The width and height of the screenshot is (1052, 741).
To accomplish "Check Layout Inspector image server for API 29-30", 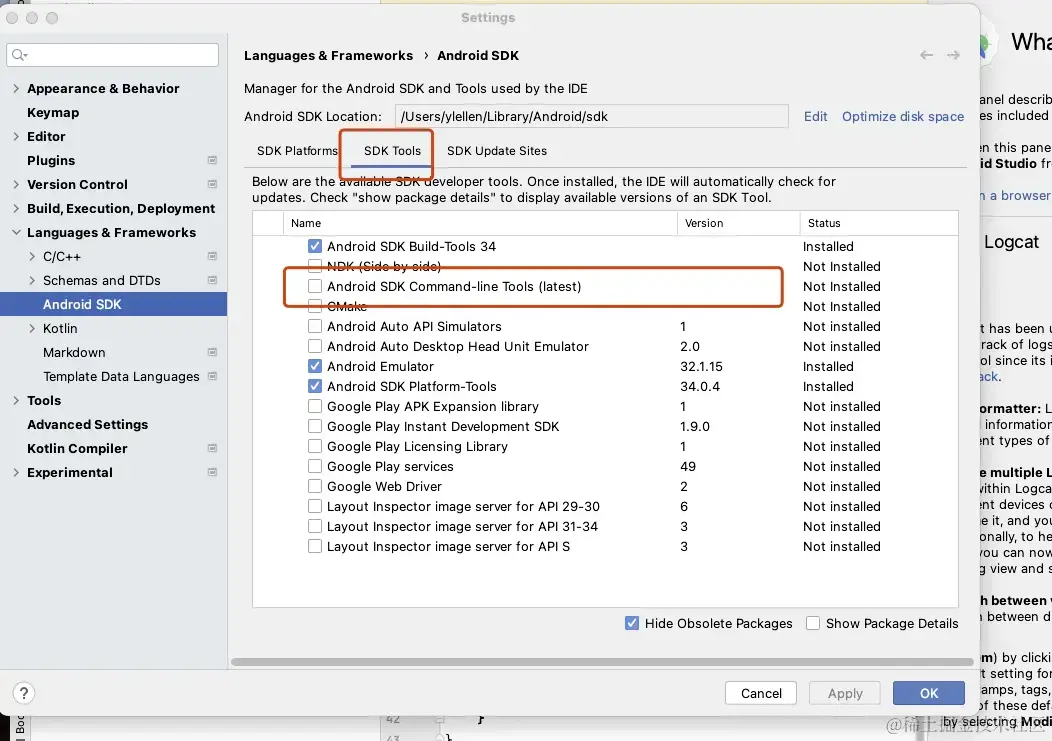I will 315,507.
